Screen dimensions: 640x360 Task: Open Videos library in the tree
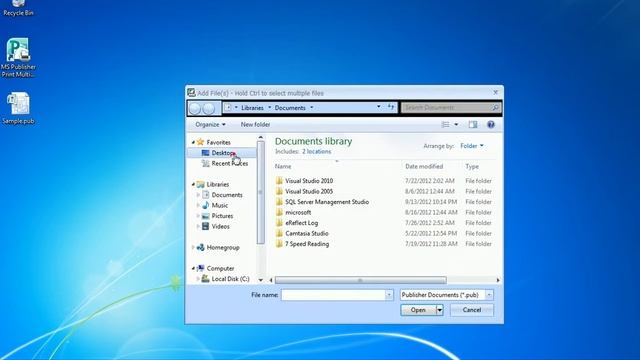click(216, 226)
